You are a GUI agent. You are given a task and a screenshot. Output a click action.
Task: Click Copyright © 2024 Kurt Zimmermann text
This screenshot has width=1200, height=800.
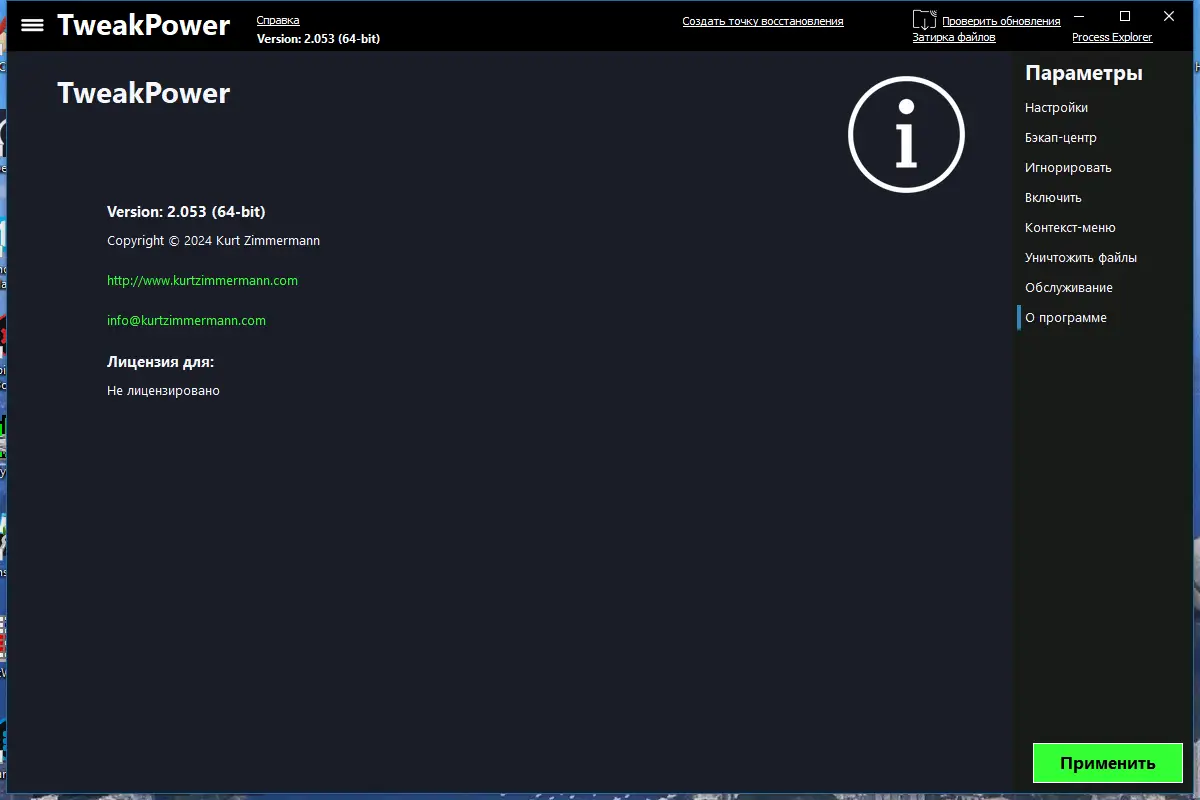213,241
